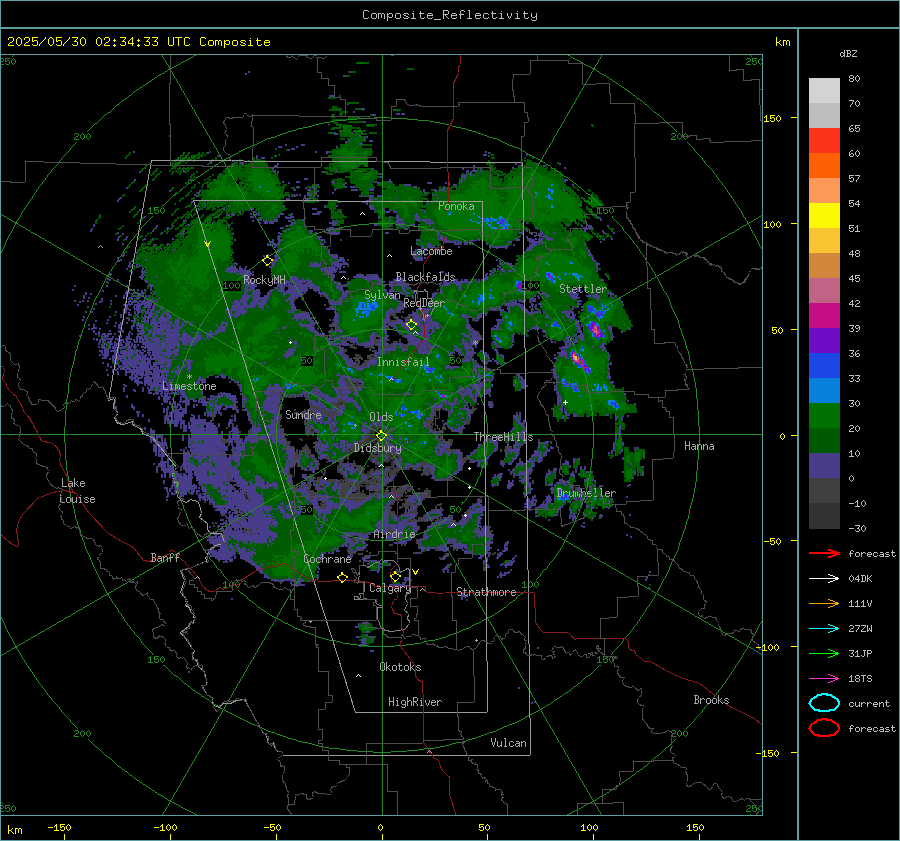
Task: Click the orange-core storm cell north of Drumheller
Action: (579, 360)
